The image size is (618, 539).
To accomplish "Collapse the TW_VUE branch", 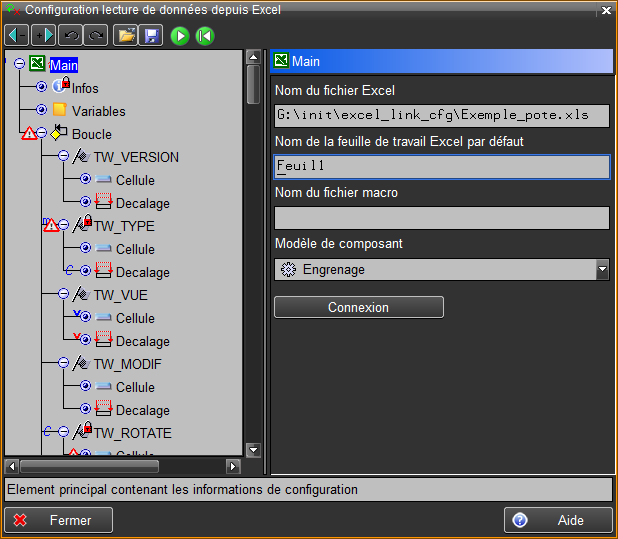I will pyautogui.click(x=64, y=295).
